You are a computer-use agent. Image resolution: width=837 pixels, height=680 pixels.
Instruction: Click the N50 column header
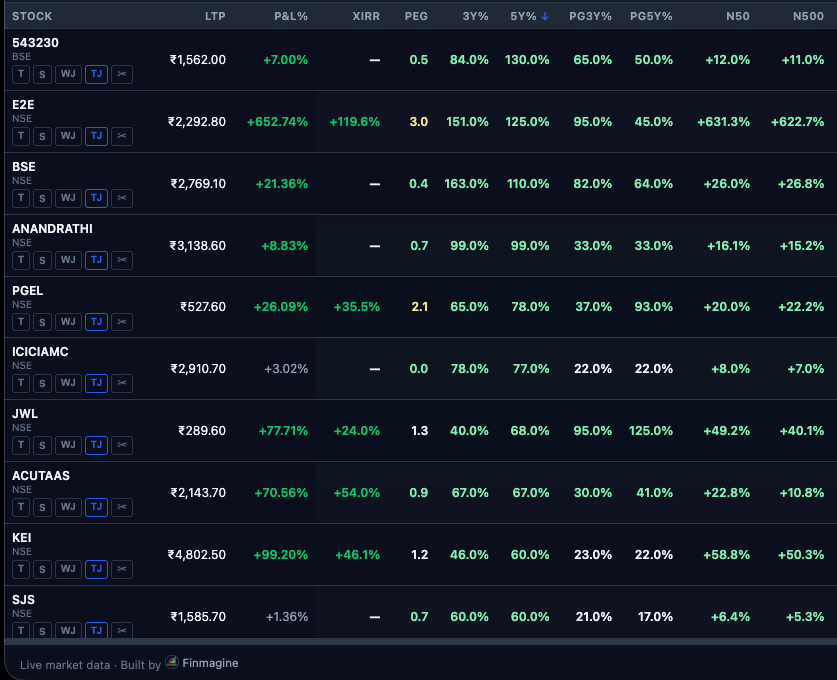[737, 16]
